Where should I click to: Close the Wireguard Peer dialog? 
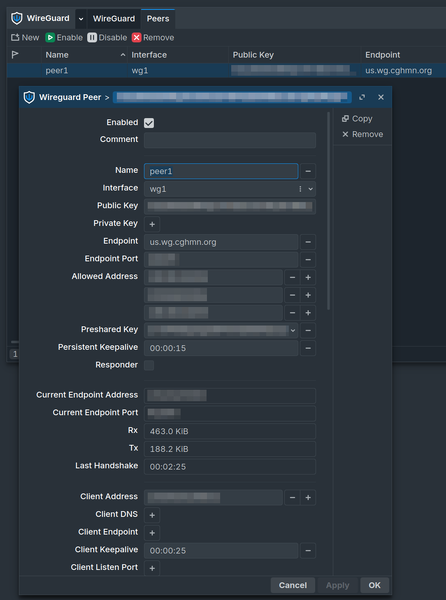(381, 97)
